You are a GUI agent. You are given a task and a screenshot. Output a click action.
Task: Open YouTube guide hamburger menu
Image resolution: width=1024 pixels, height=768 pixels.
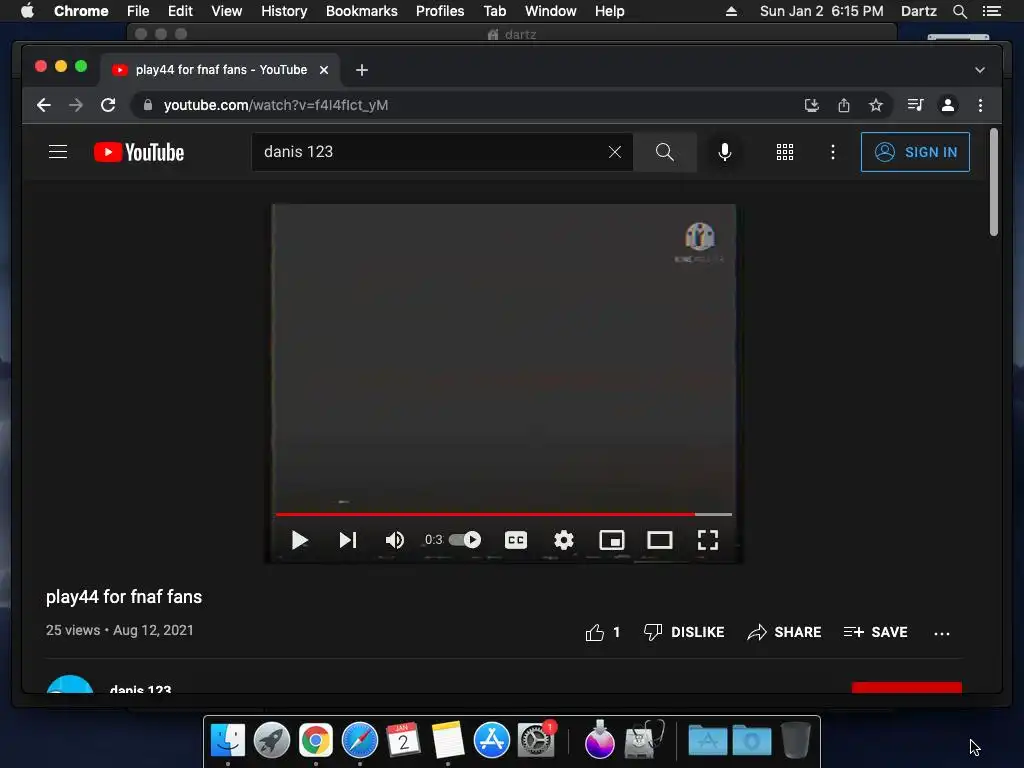point(58,152)
